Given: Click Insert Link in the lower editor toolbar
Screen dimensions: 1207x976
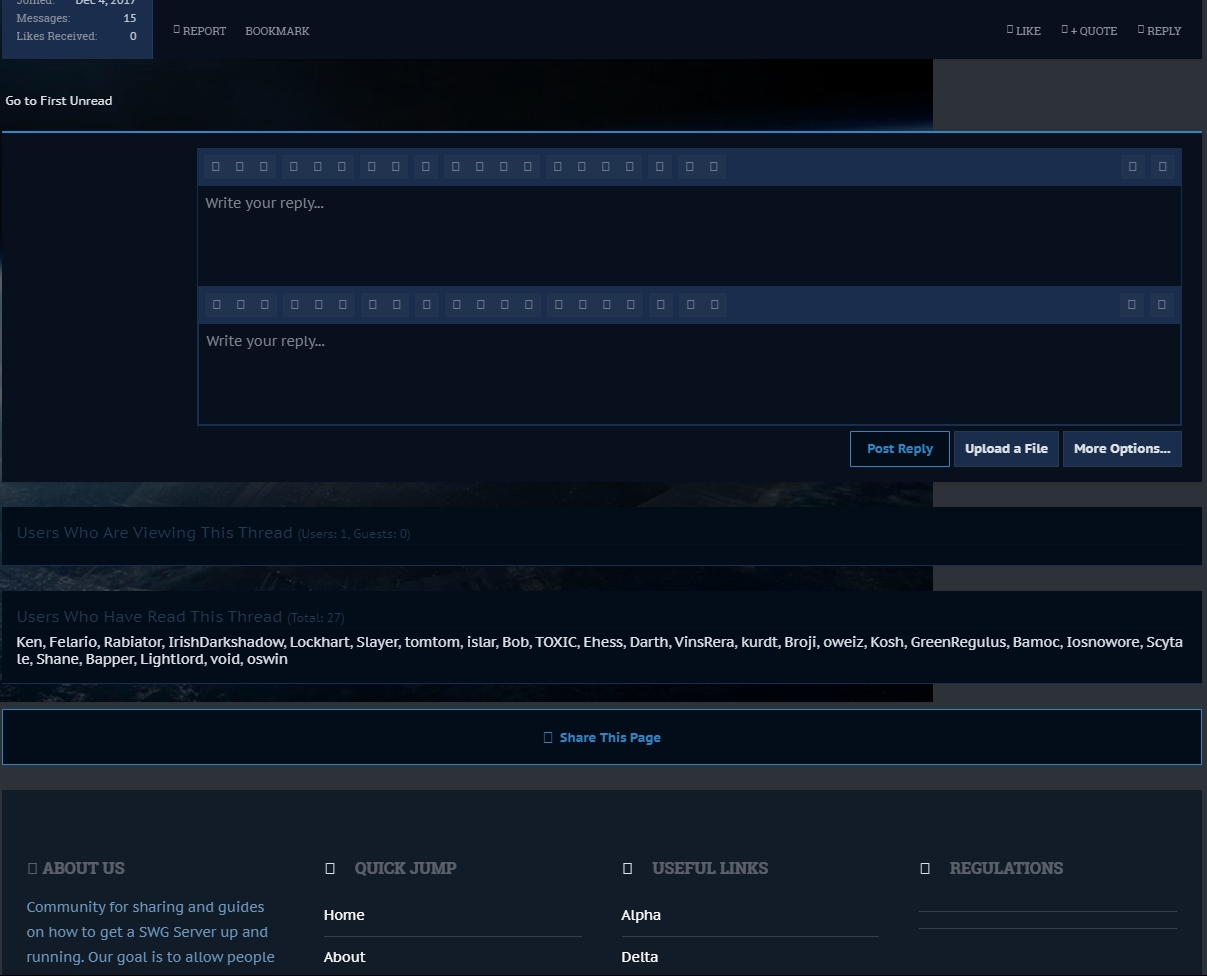Looking at the screenshot, I should click(372, 305).
